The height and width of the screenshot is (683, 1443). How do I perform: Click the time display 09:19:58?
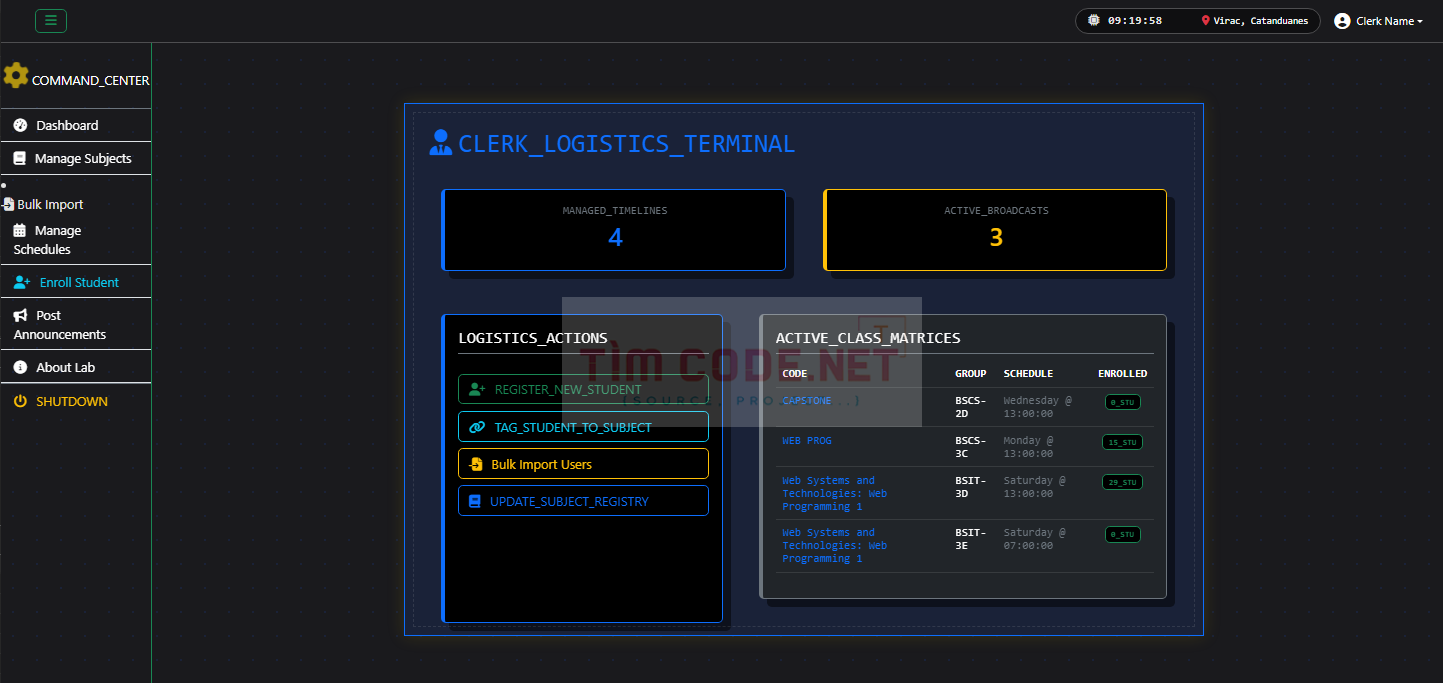[1135, 21]
